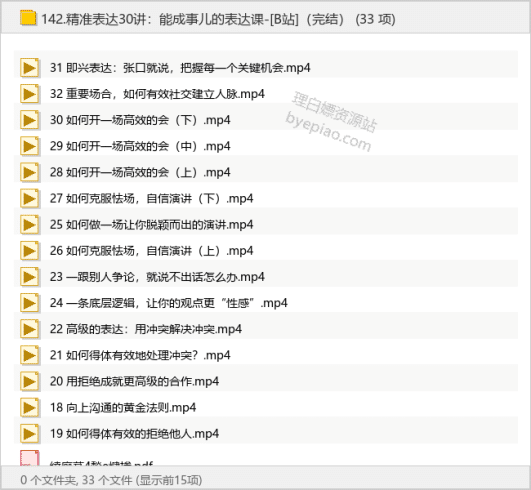This screenshot has width=531, height=490.
Task: Select file "25 如何做一场让你脱颖而出的演讲.mp4"
Action: click(151, 225)
